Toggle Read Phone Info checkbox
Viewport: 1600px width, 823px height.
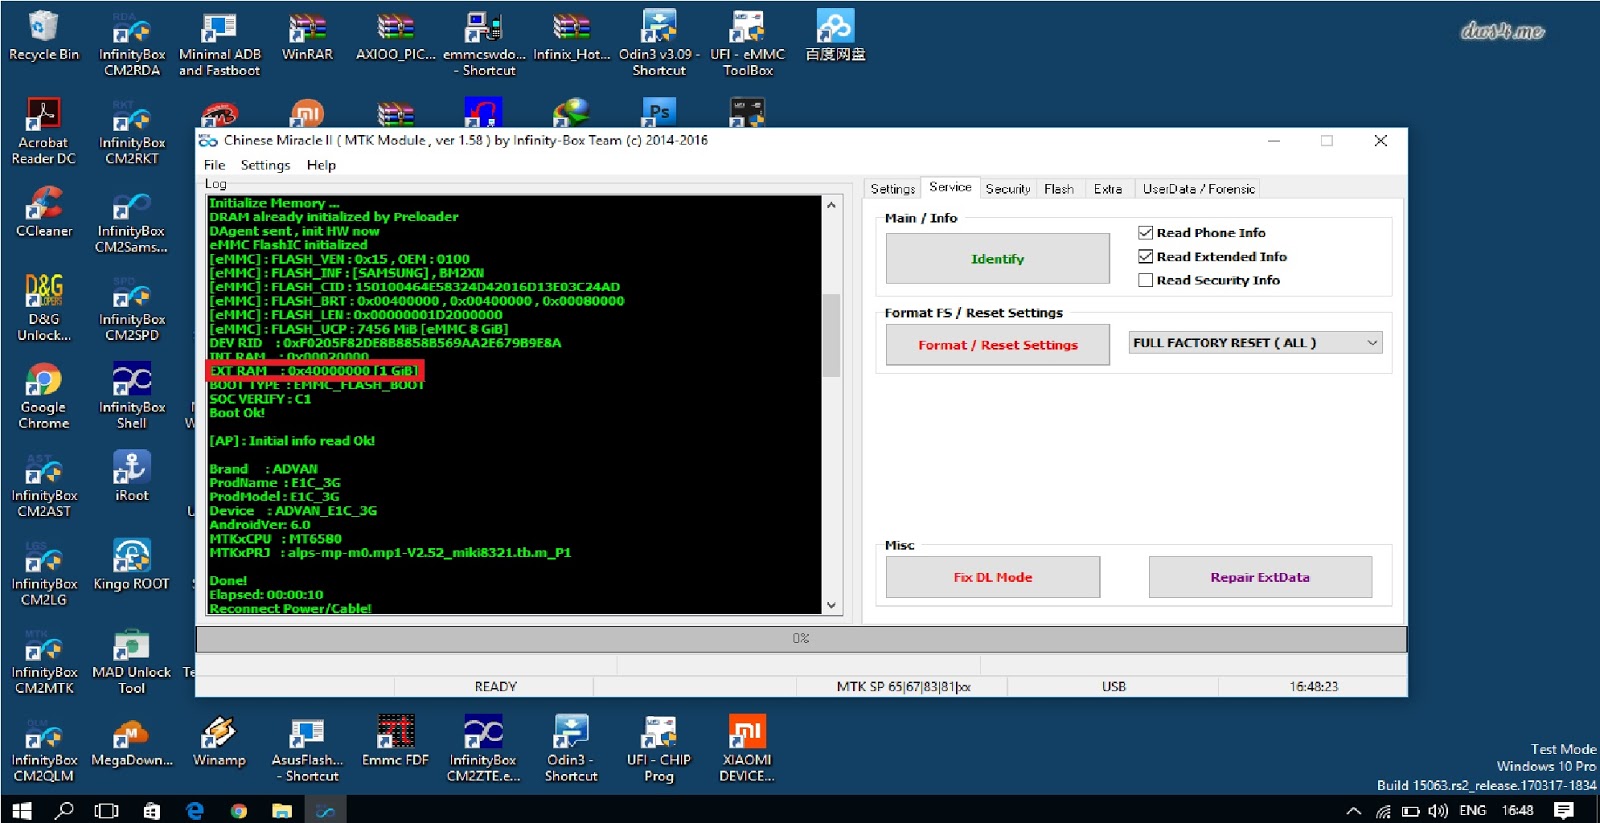click(x=1146, y=233)
